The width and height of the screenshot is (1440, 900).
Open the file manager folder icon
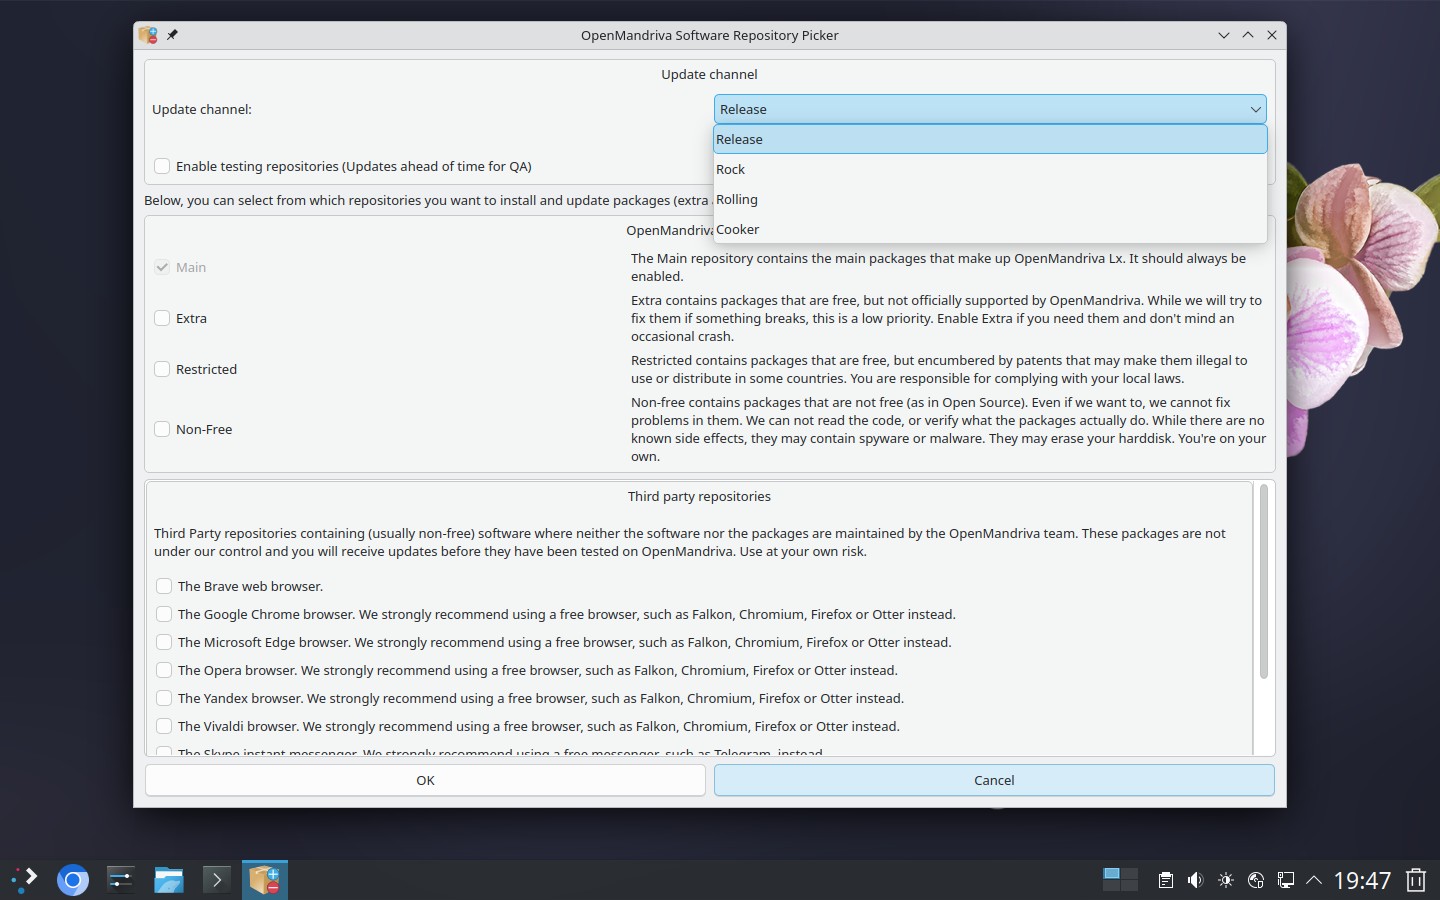pos(169,880)
